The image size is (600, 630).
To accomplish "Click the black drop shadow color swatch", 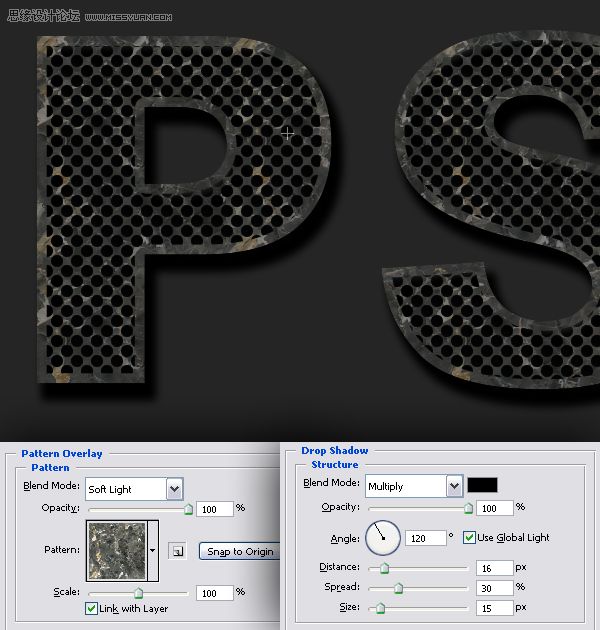I will (482, 485).
